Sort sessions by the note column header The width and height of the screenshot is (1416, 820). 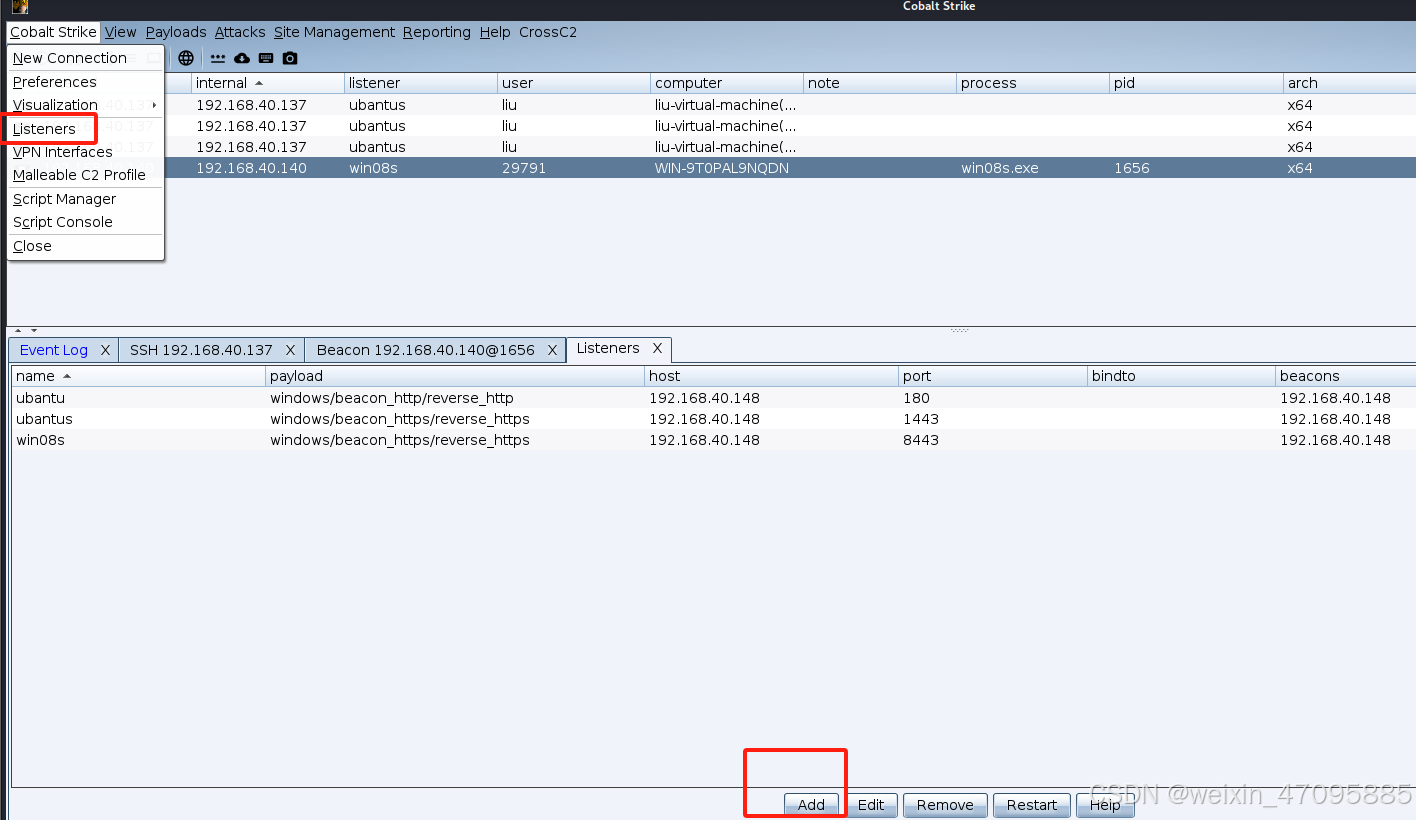pyautogui.click(x=879, y=83)
